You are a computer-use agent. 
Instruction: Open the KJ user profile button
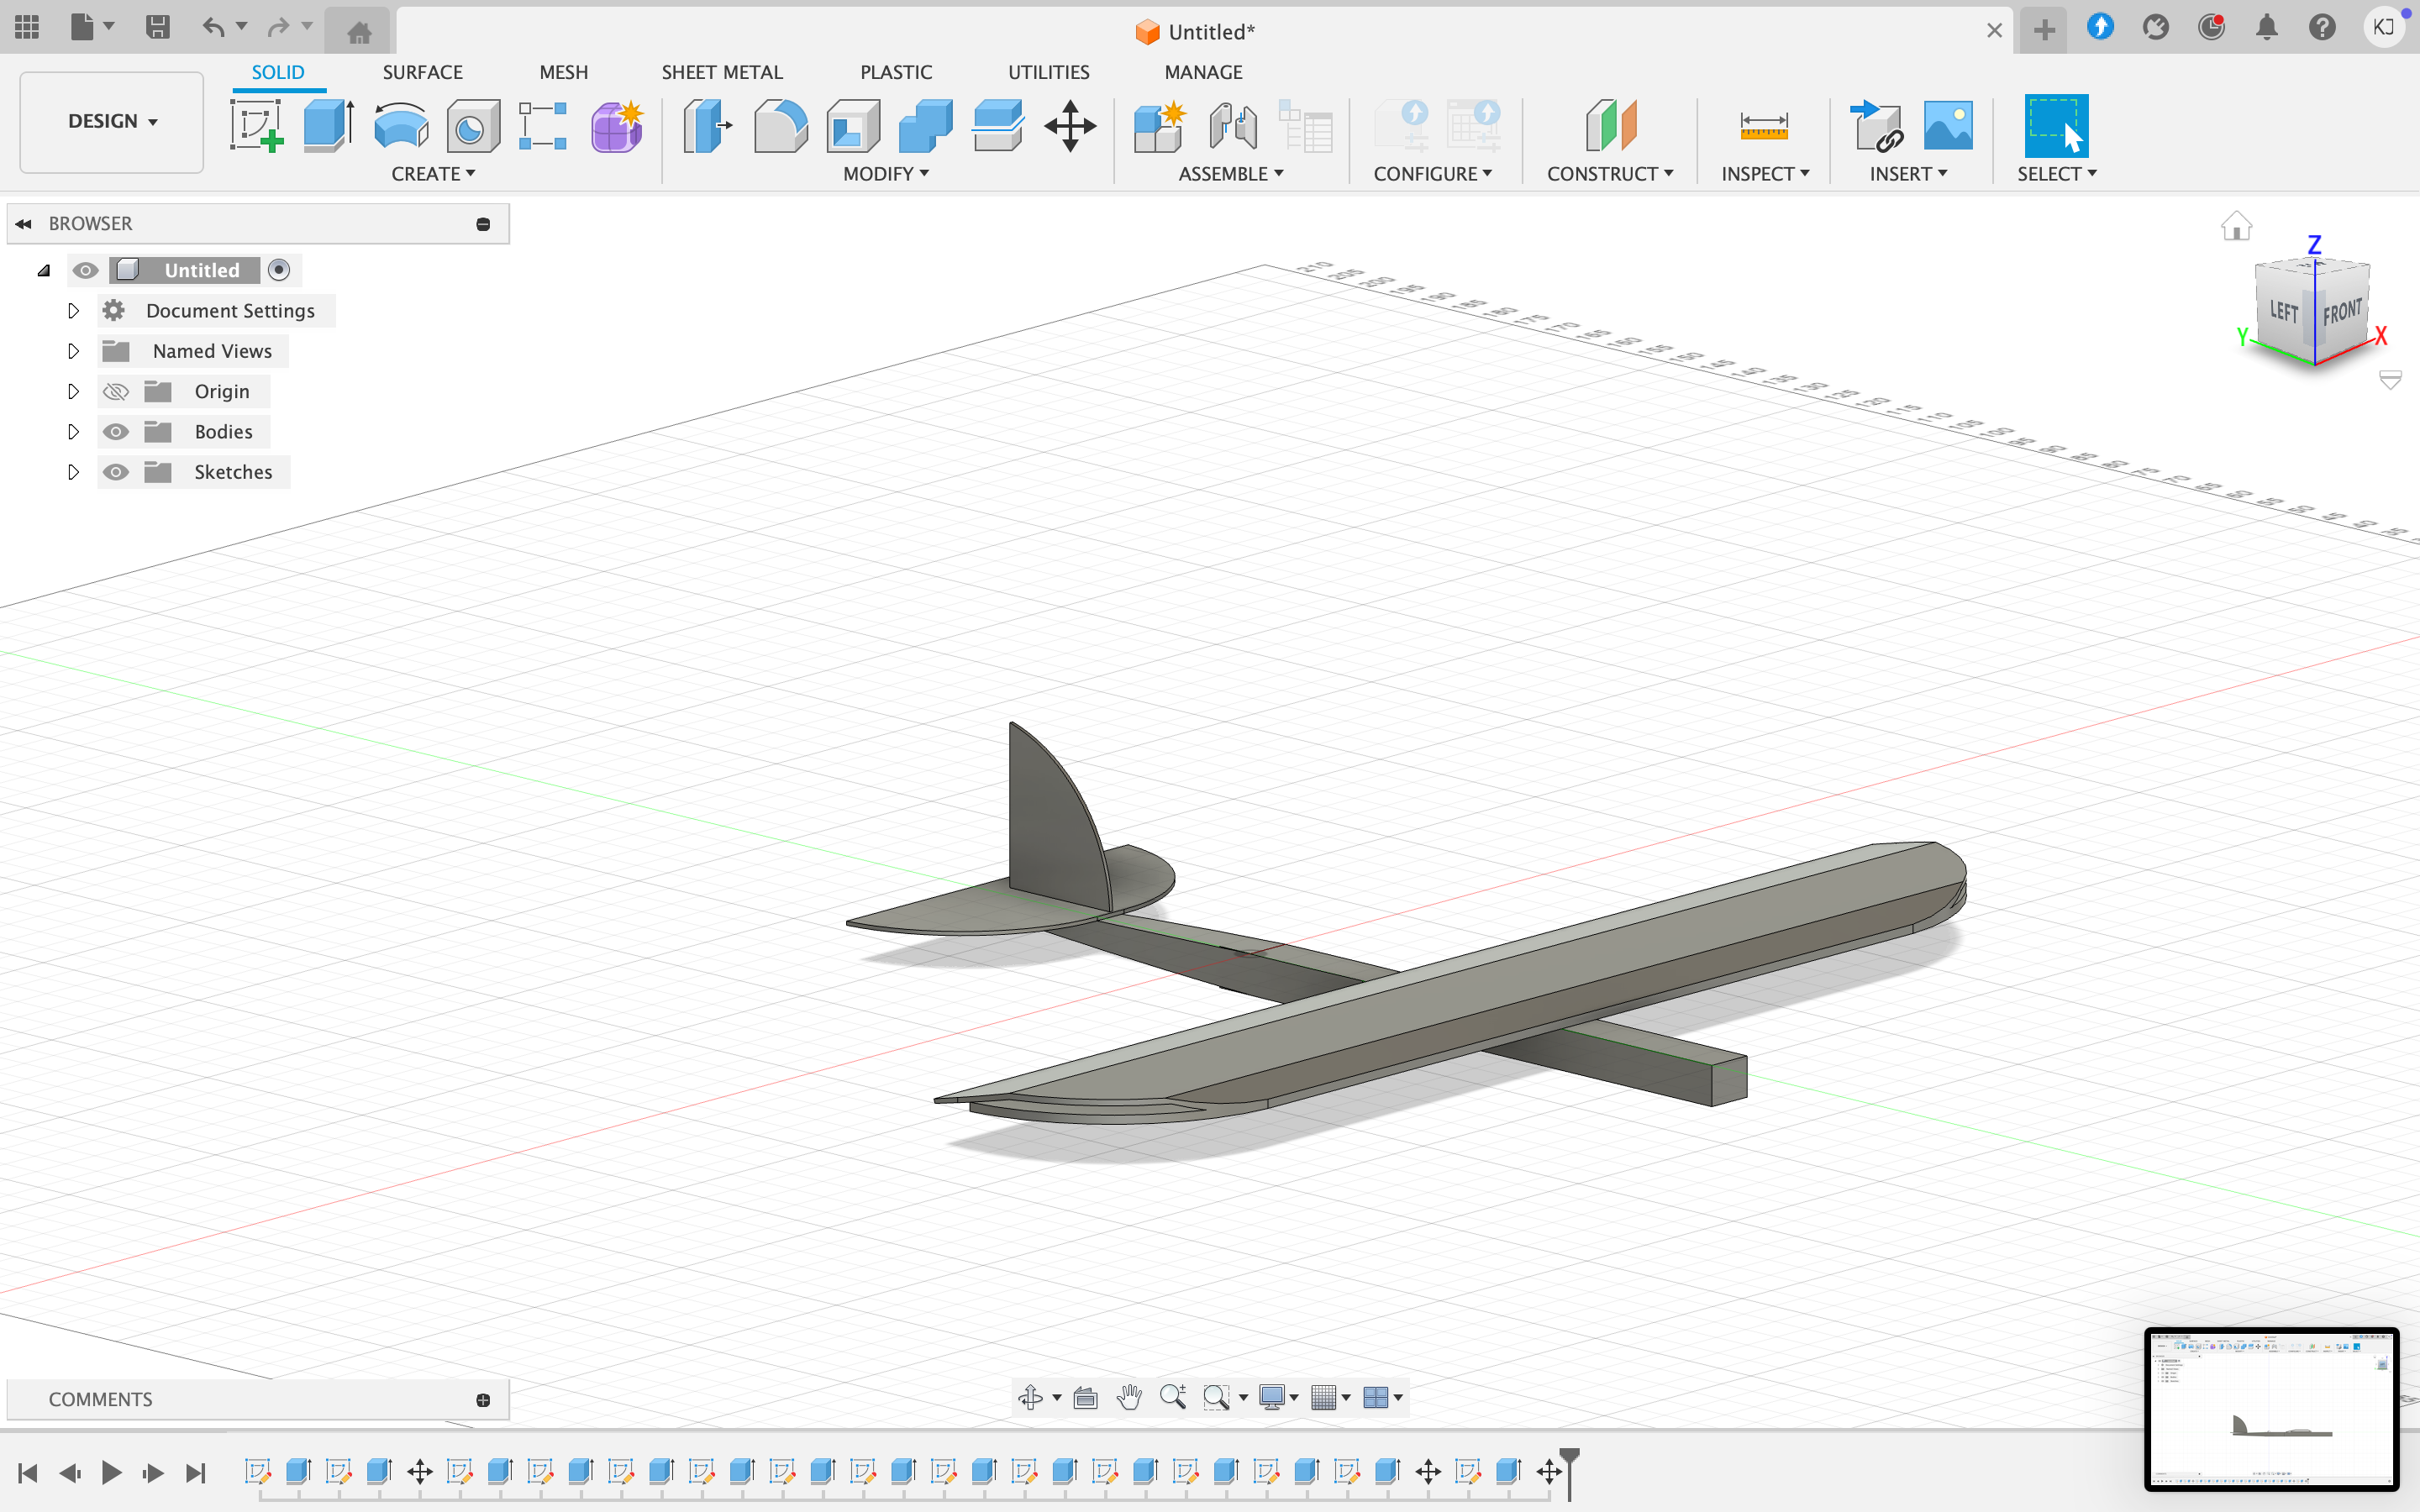2384,28
